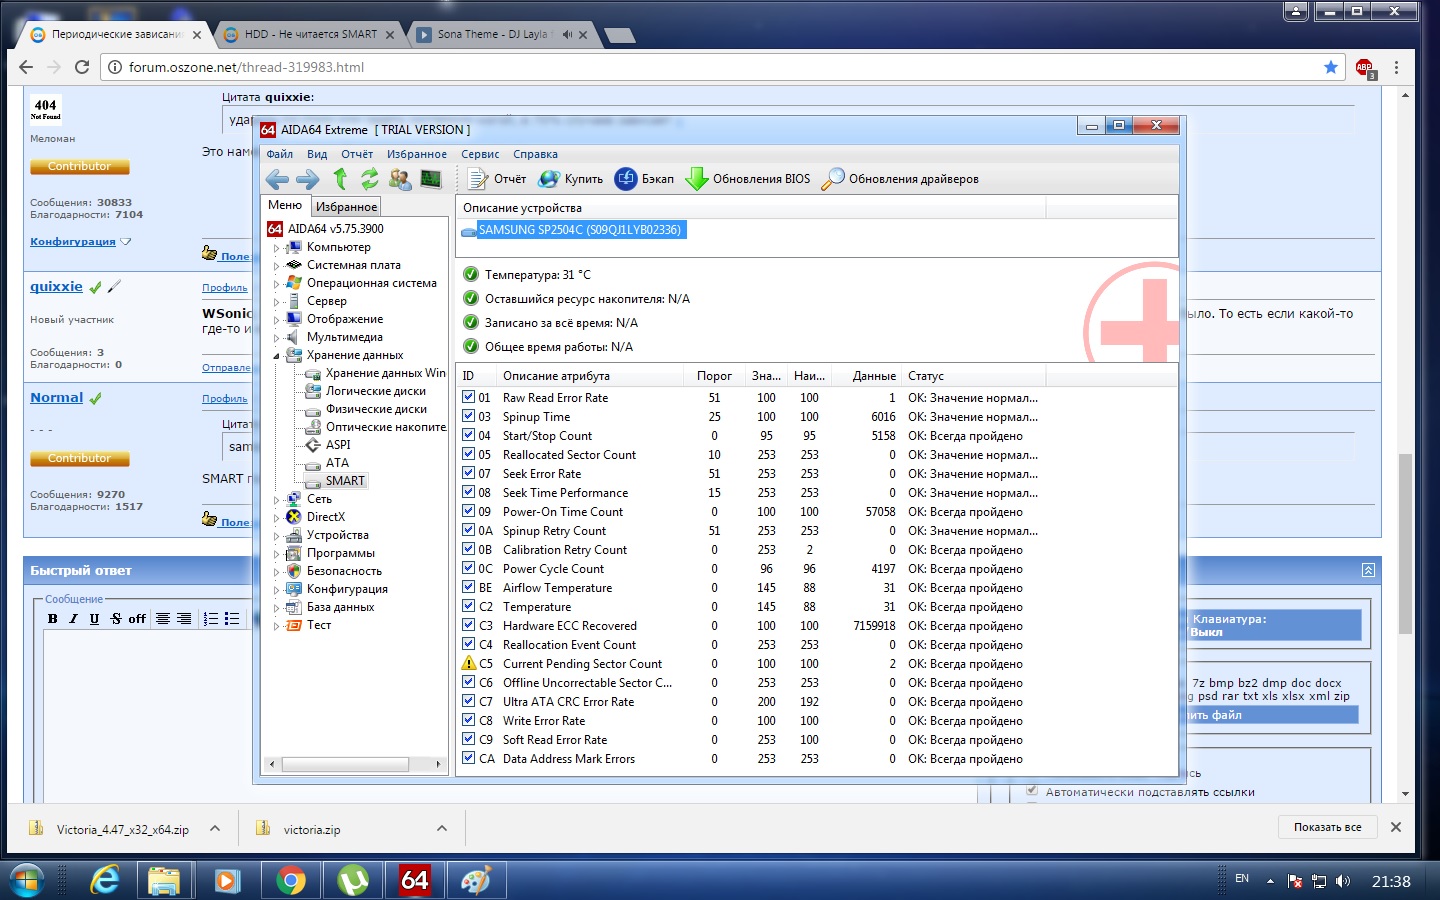Open driver updates magnifier icon

coord(832,179)
